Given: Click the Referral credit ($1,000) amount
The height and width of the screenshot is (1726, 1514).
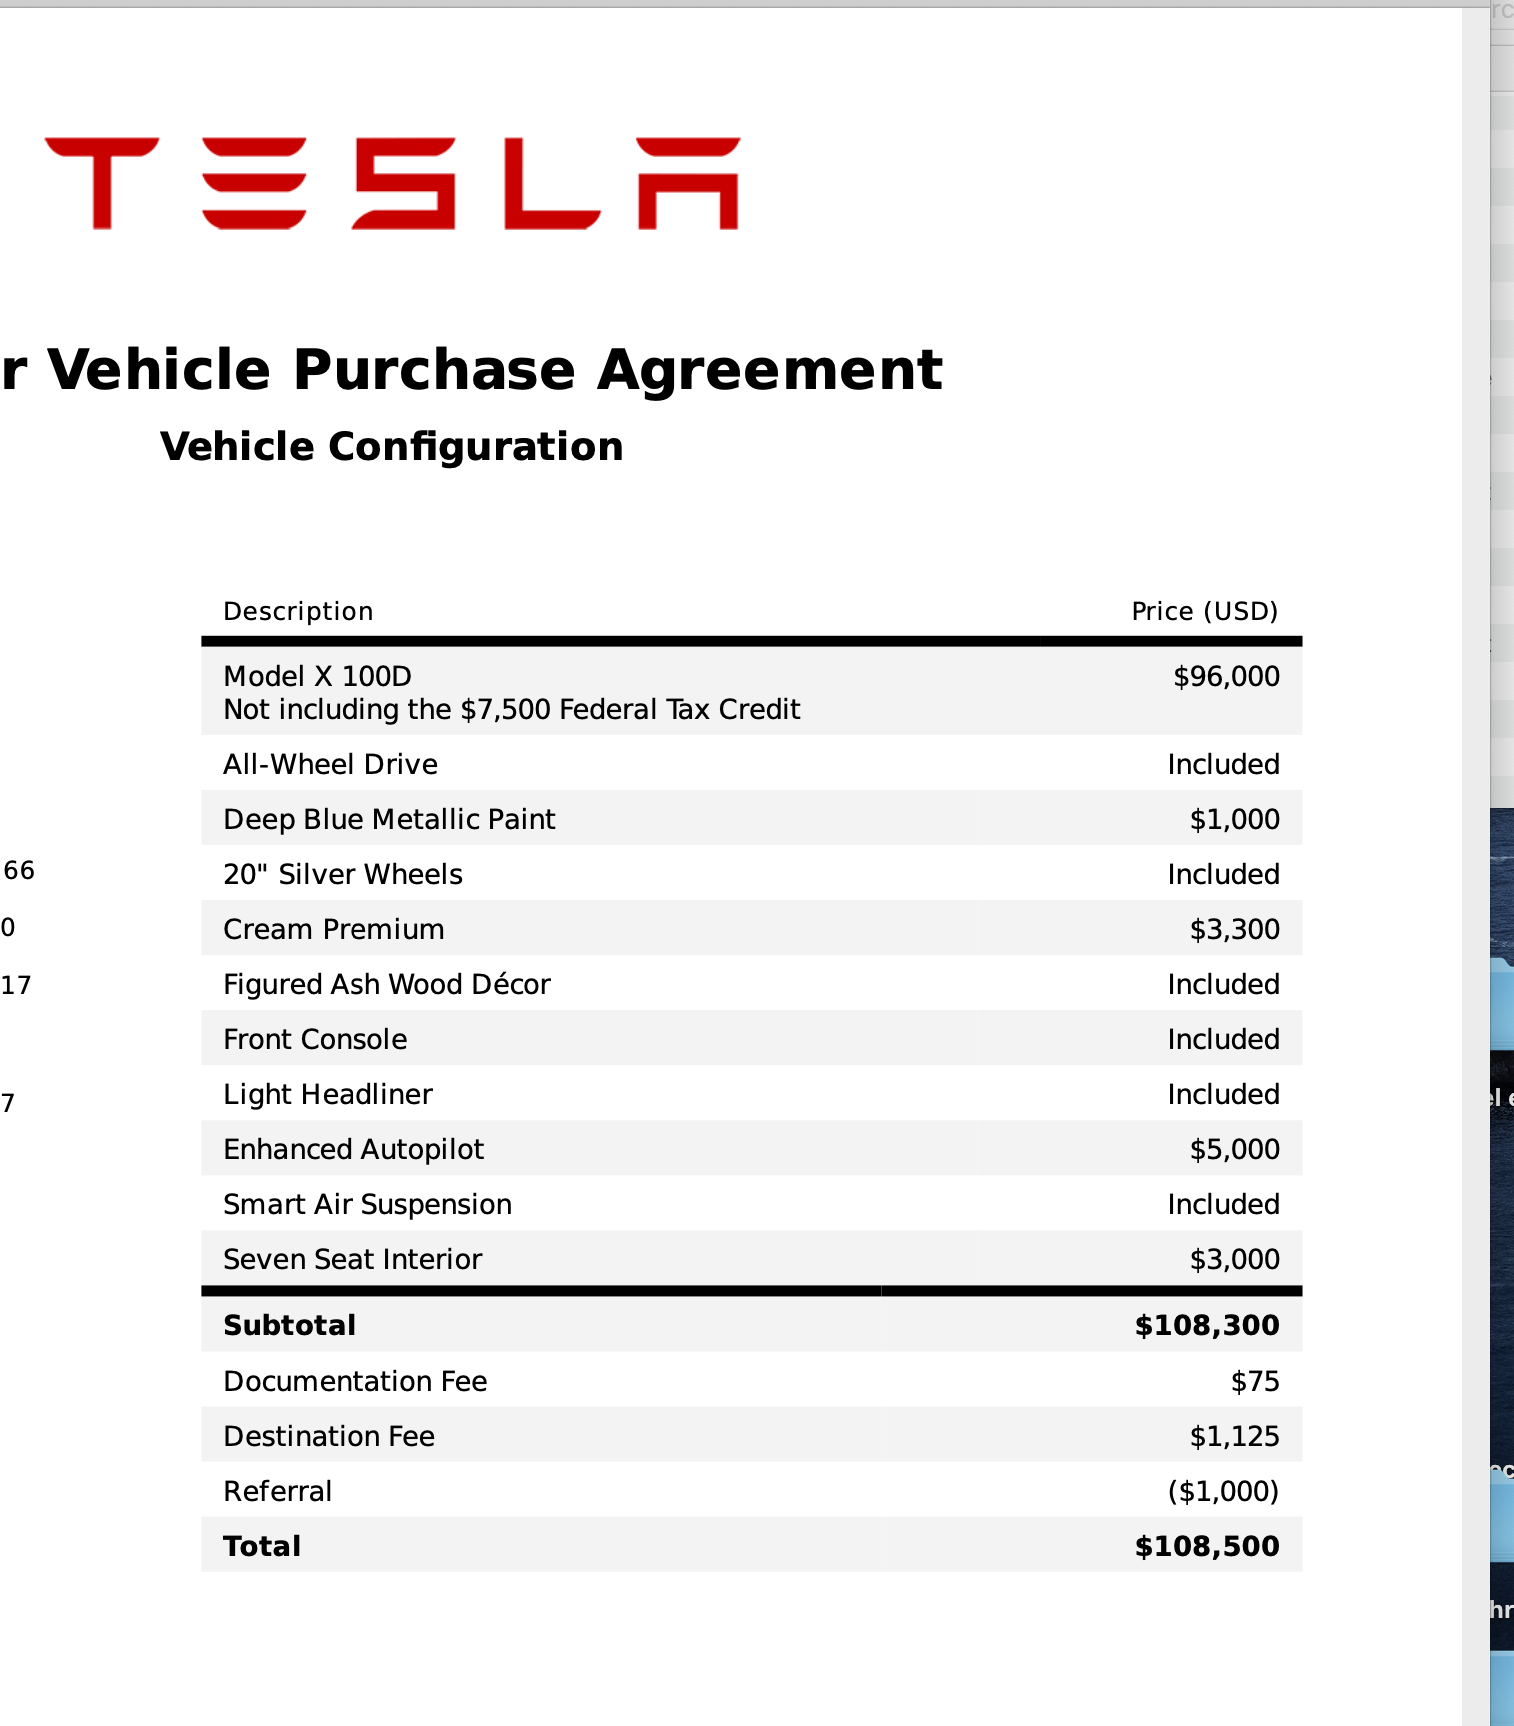Looking at the screenshot, I should 1223,1491.
